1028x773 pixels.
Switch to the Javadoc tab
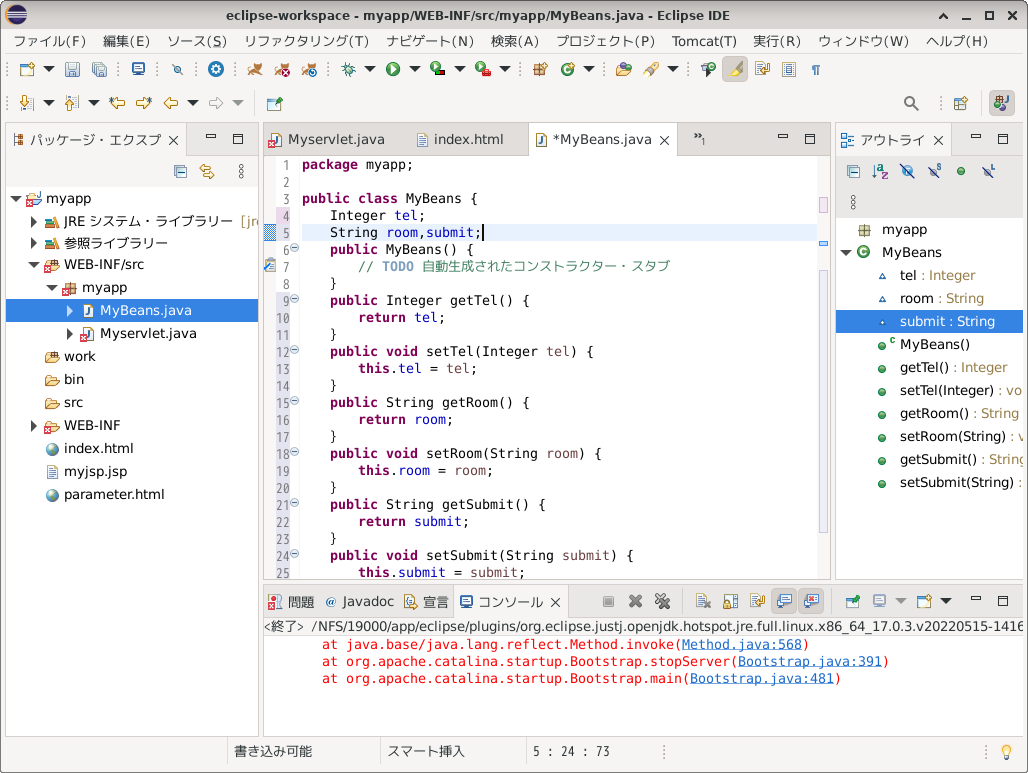360,602
